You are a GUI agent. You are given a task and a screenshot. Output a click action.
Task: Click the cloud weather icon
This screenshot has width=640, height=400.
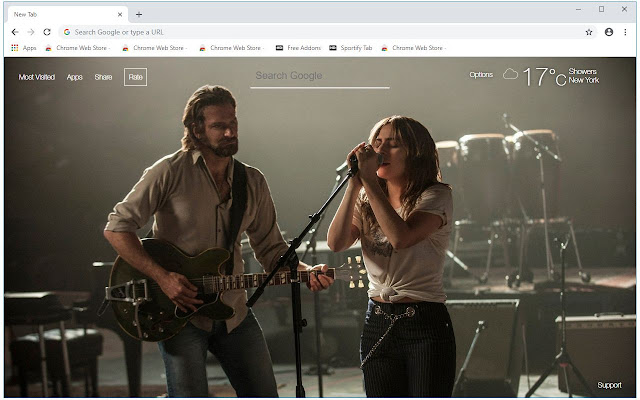pos(510,74)
